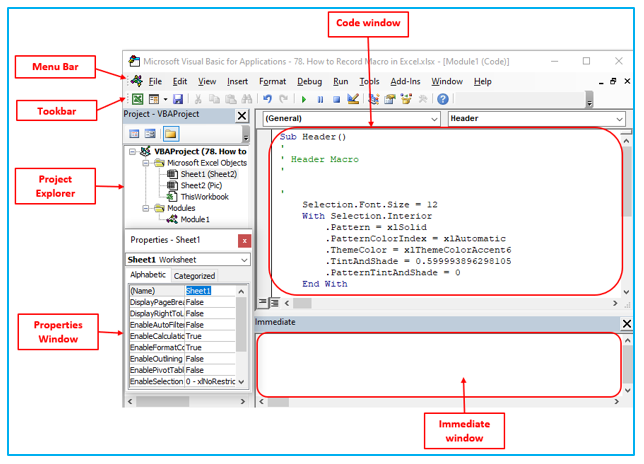Click the code window horizontal scroll right arrow

click(615, 303)
